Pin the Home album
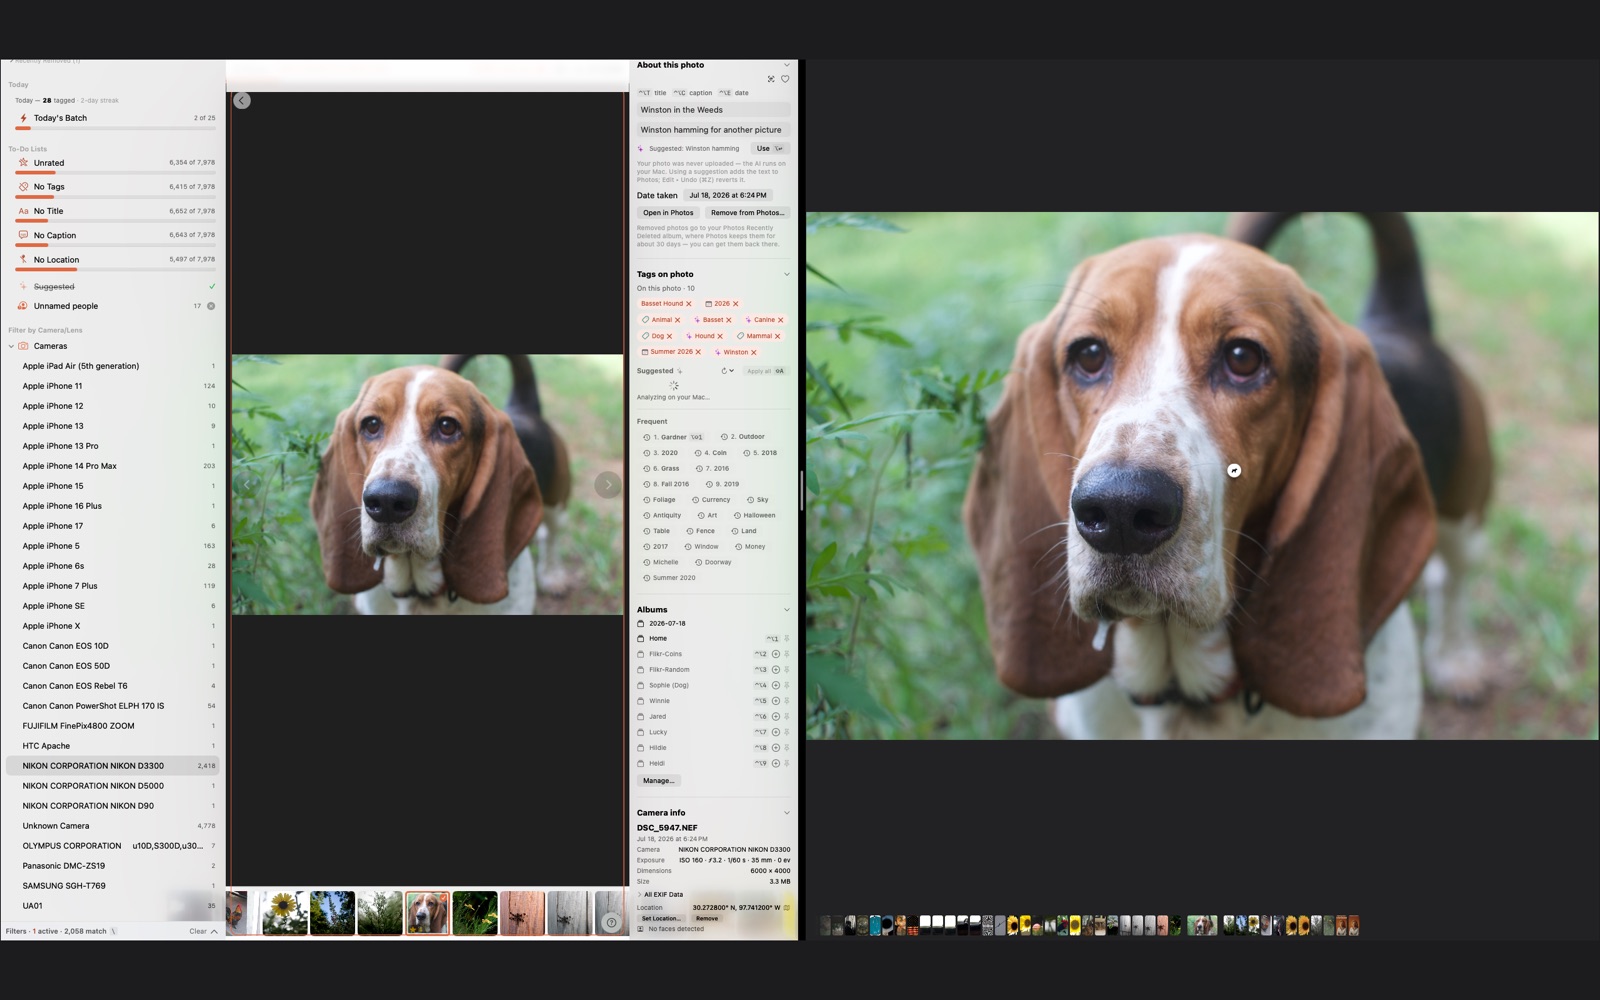 pyautogui.click(x=787, y=638)
